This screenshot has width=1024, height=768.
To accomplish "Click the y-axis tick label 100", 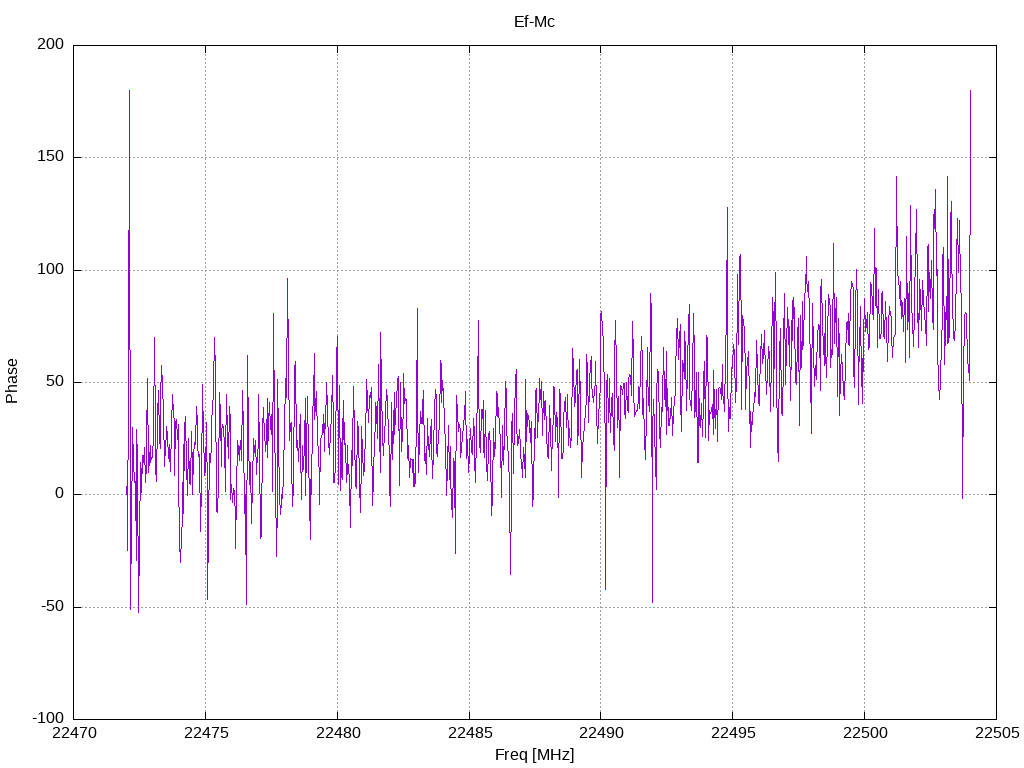I will [x=51, y=270].
